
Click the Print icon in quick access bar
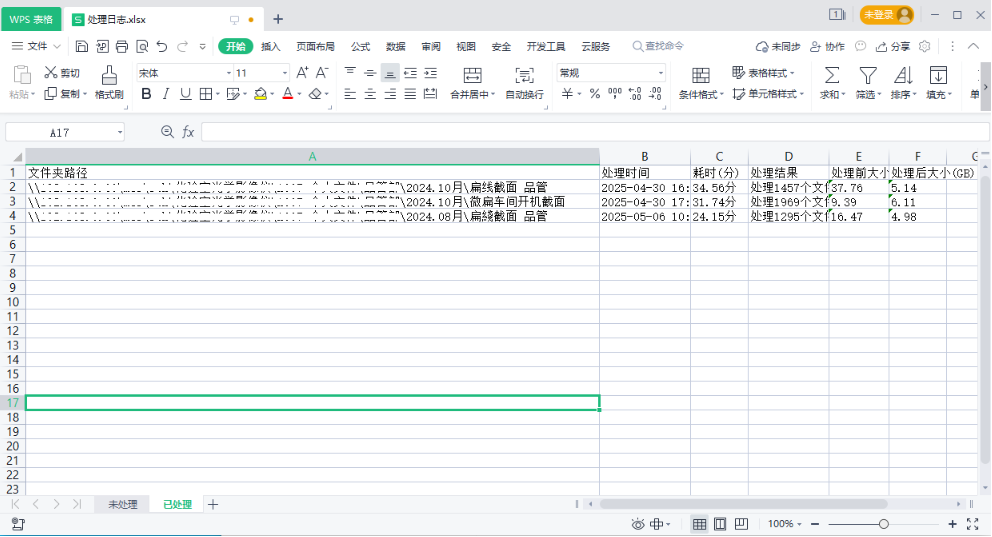[122, 46]
